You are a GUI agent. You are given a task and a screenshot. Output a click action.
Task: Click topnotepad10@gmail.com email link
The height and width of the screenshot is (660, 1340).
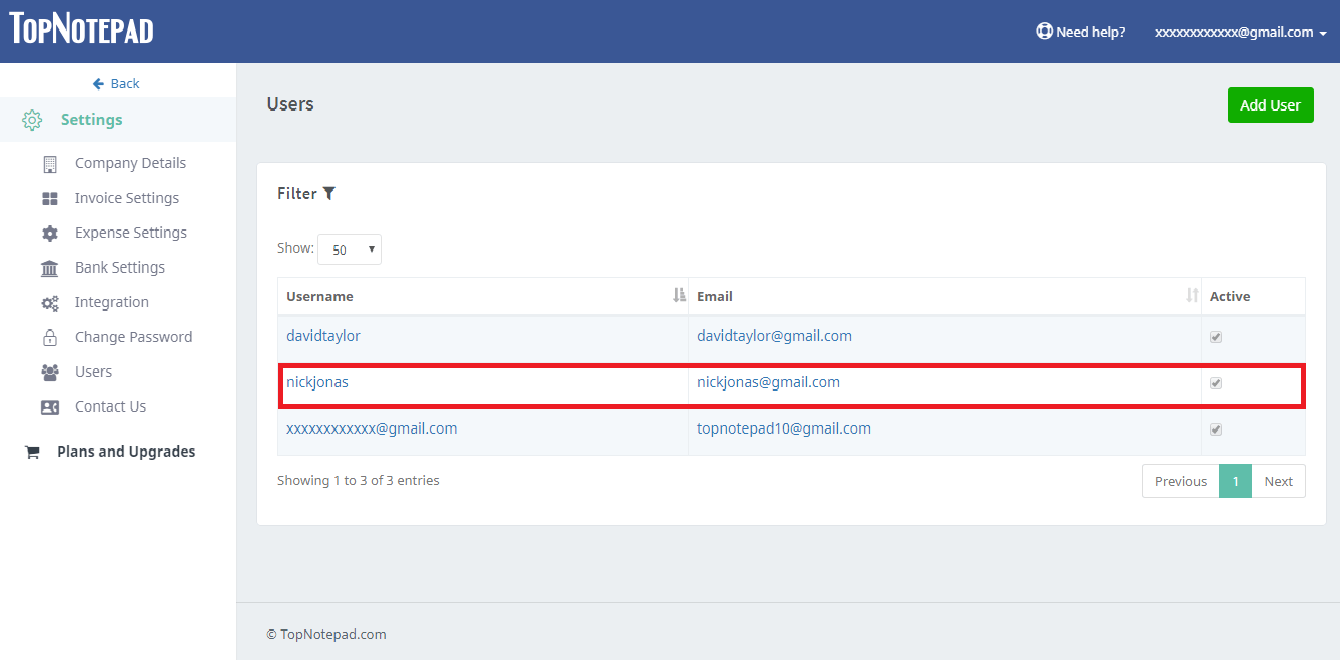(x=784, y=428)
